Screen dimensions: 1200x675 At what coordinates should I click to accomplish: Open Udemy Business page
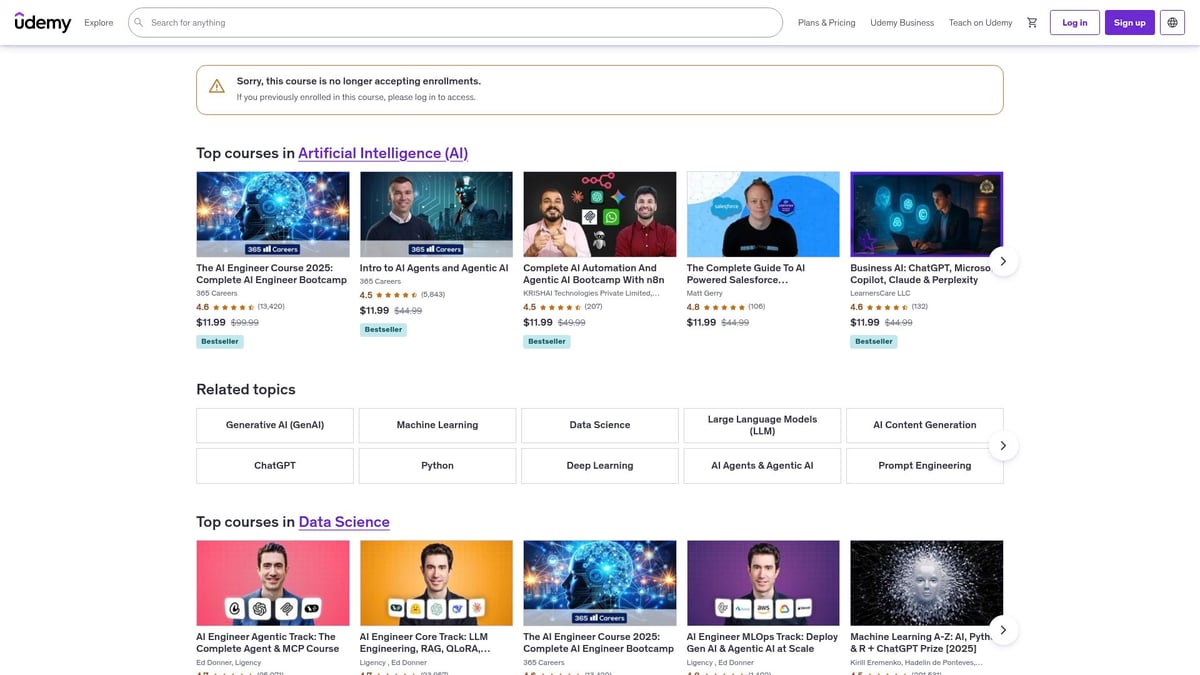tap(901, 23)
